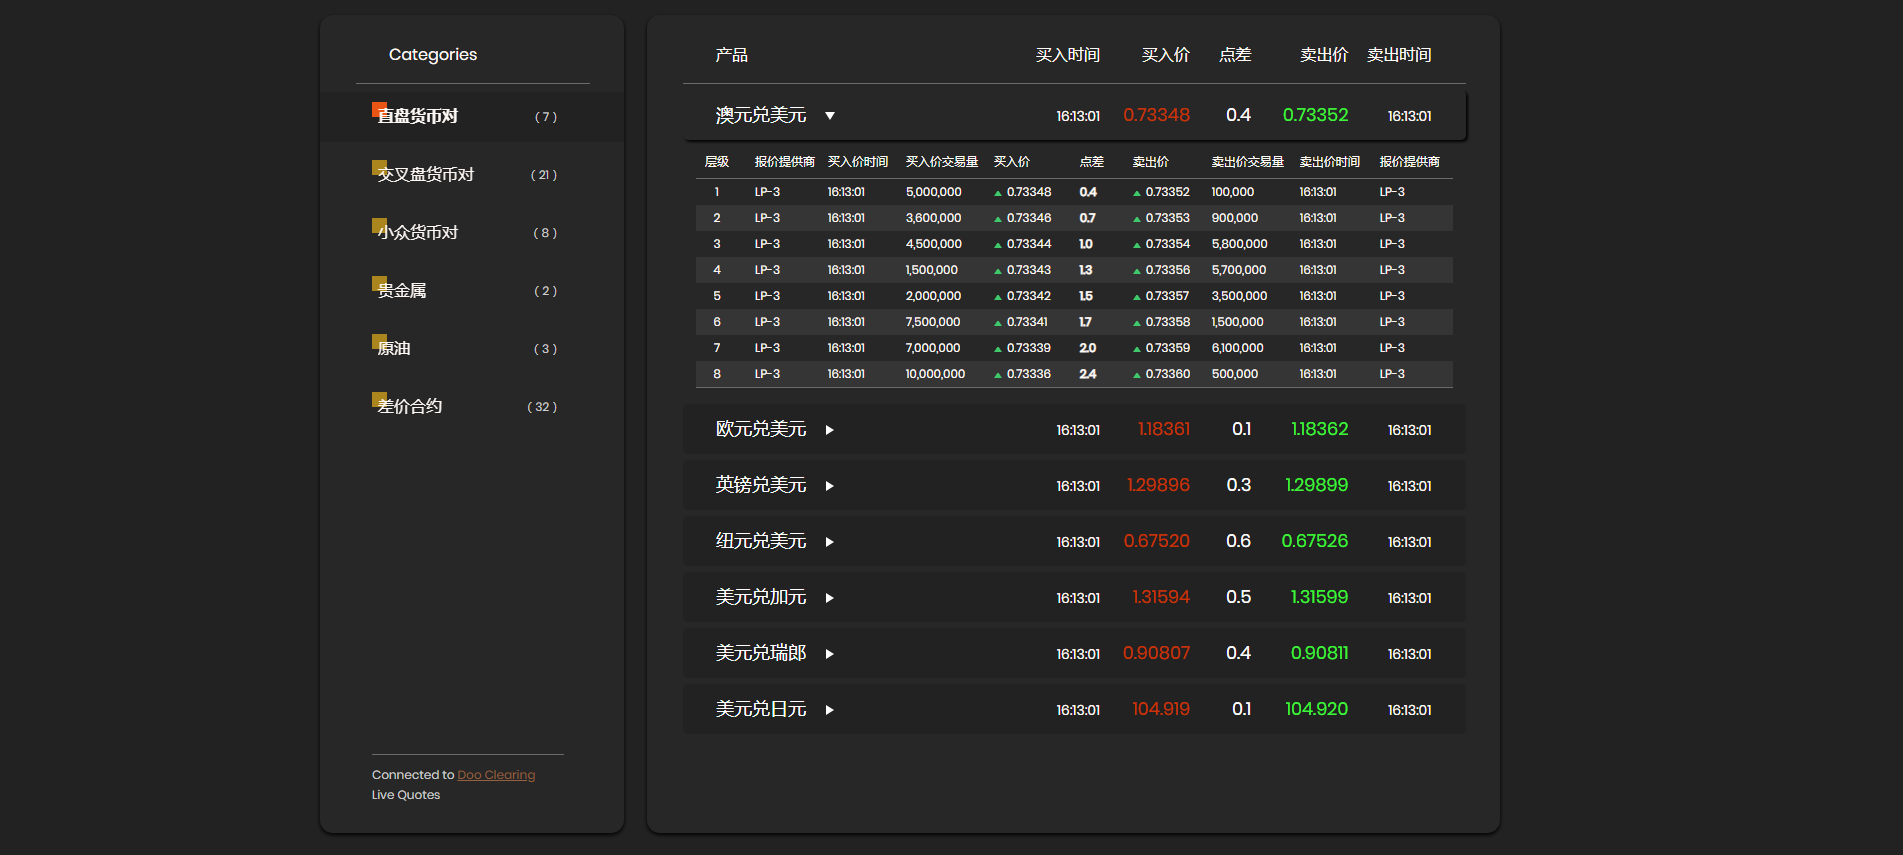Click the 卖出价 main column header
1903x855 pixels.
1324,55
